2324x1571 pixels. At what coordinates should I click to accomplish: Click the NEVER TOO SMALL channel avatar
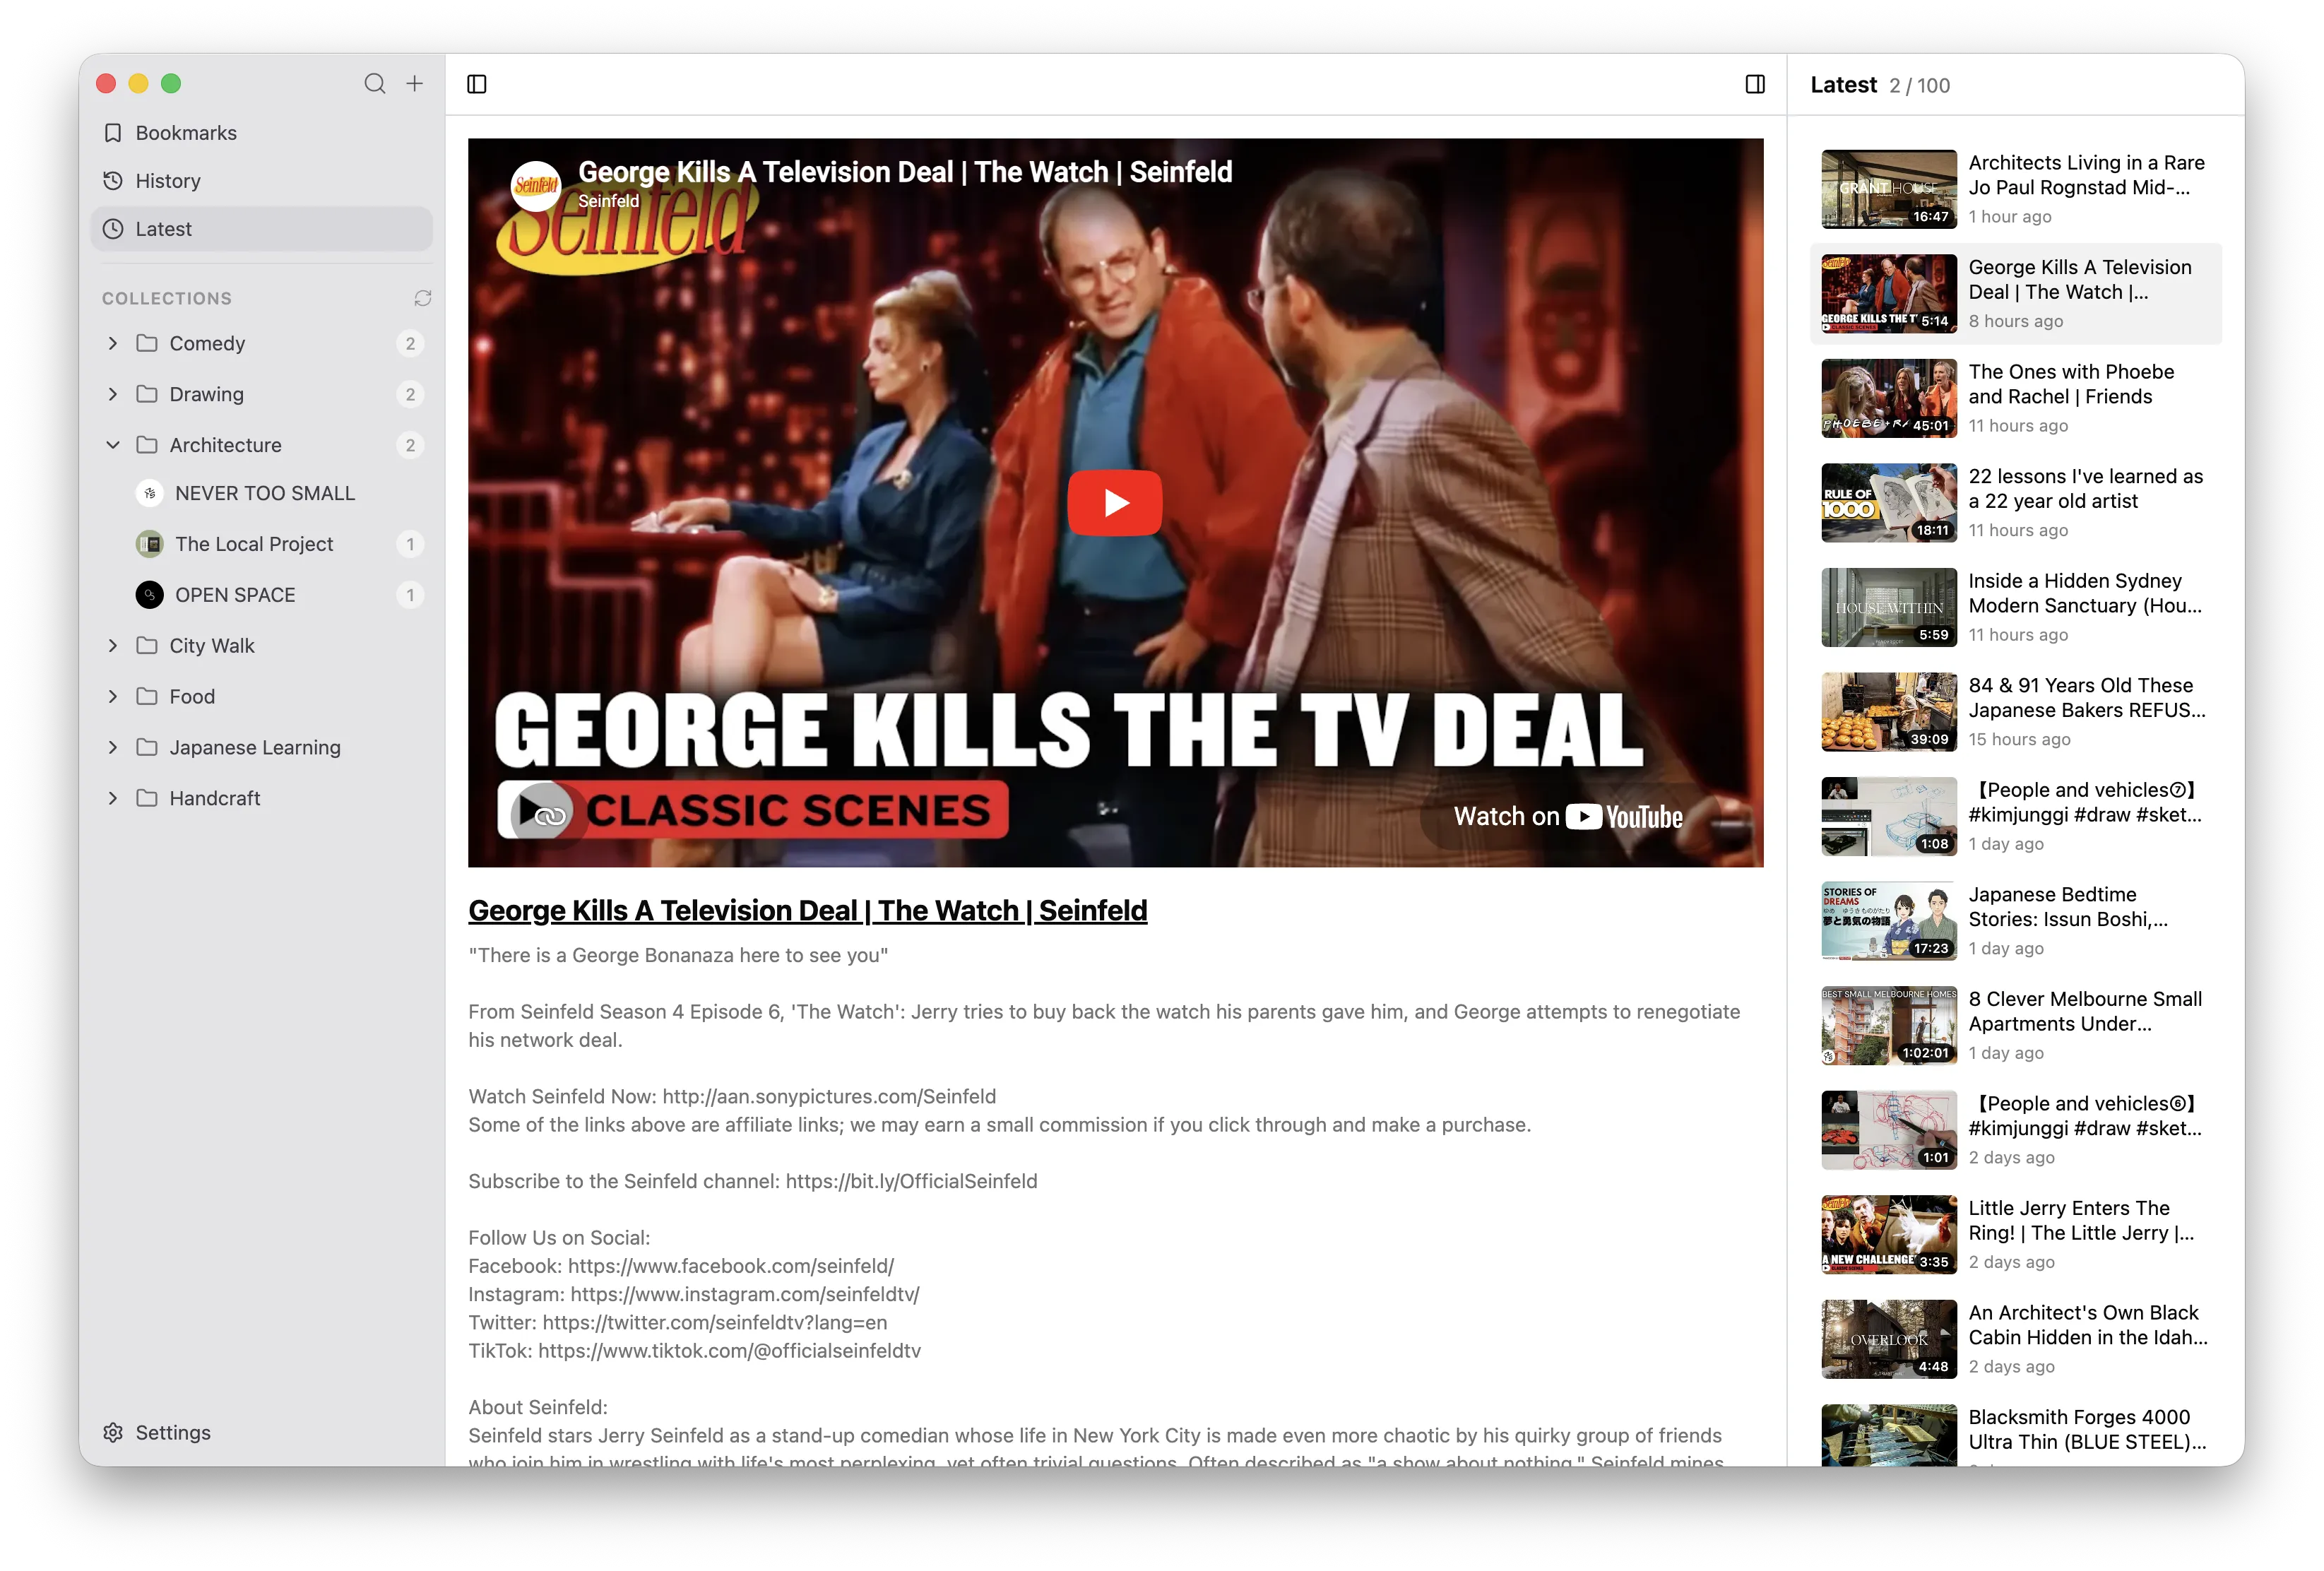150,493
